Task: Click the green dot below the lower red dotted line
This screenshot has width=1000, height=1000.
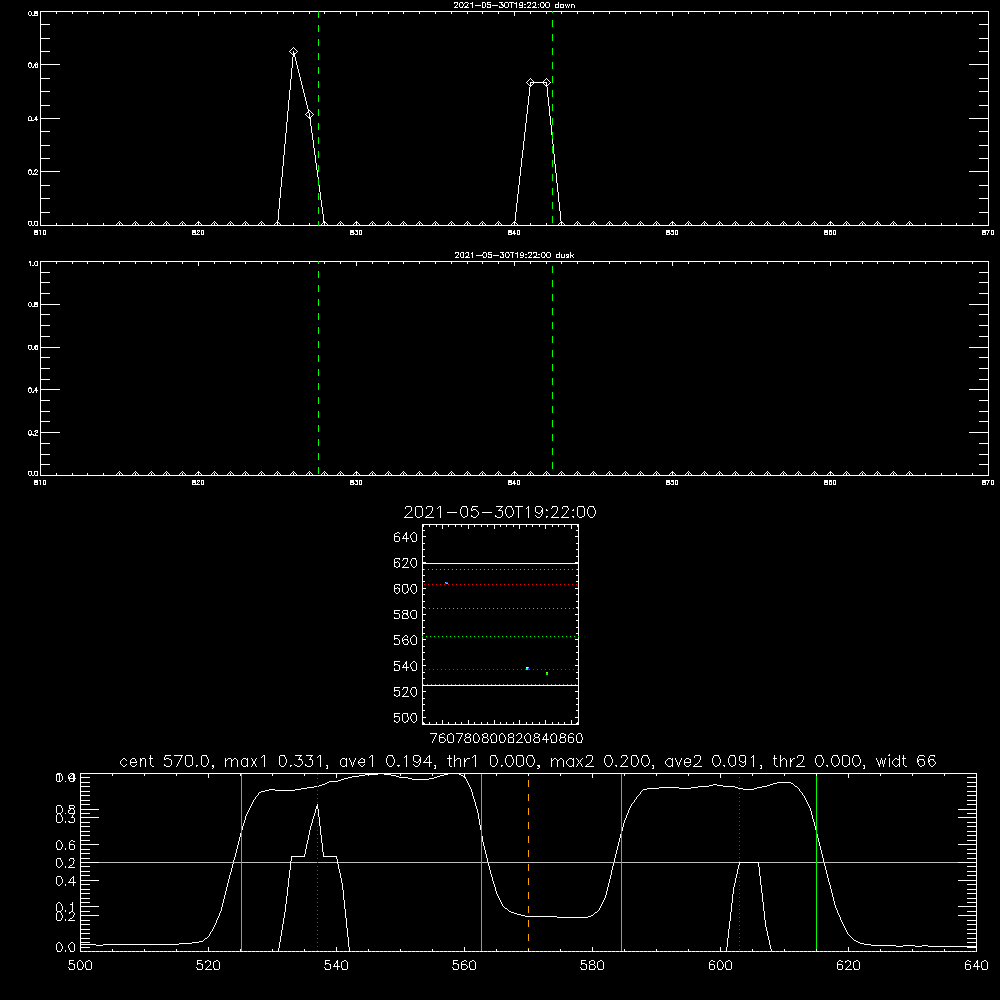Action: [x=547, y=673]
